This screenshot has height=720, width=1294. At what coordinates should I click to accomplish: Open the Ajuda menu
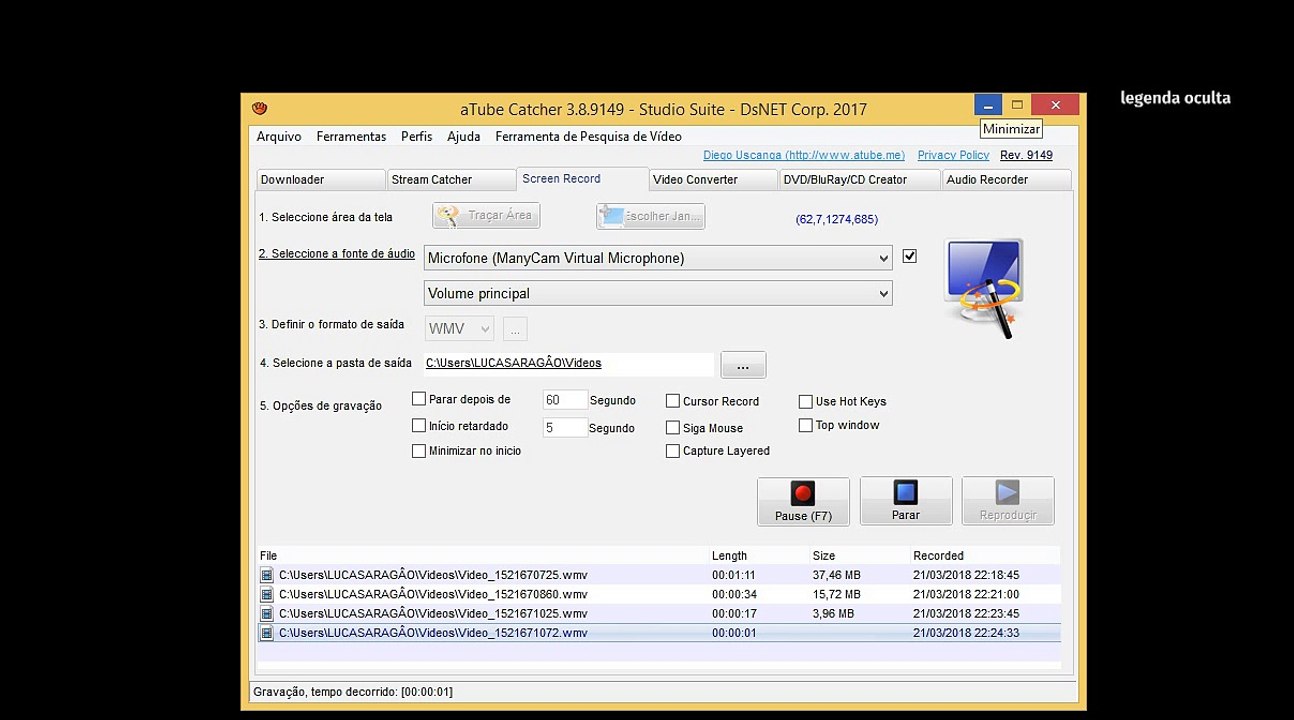[464, 137]
